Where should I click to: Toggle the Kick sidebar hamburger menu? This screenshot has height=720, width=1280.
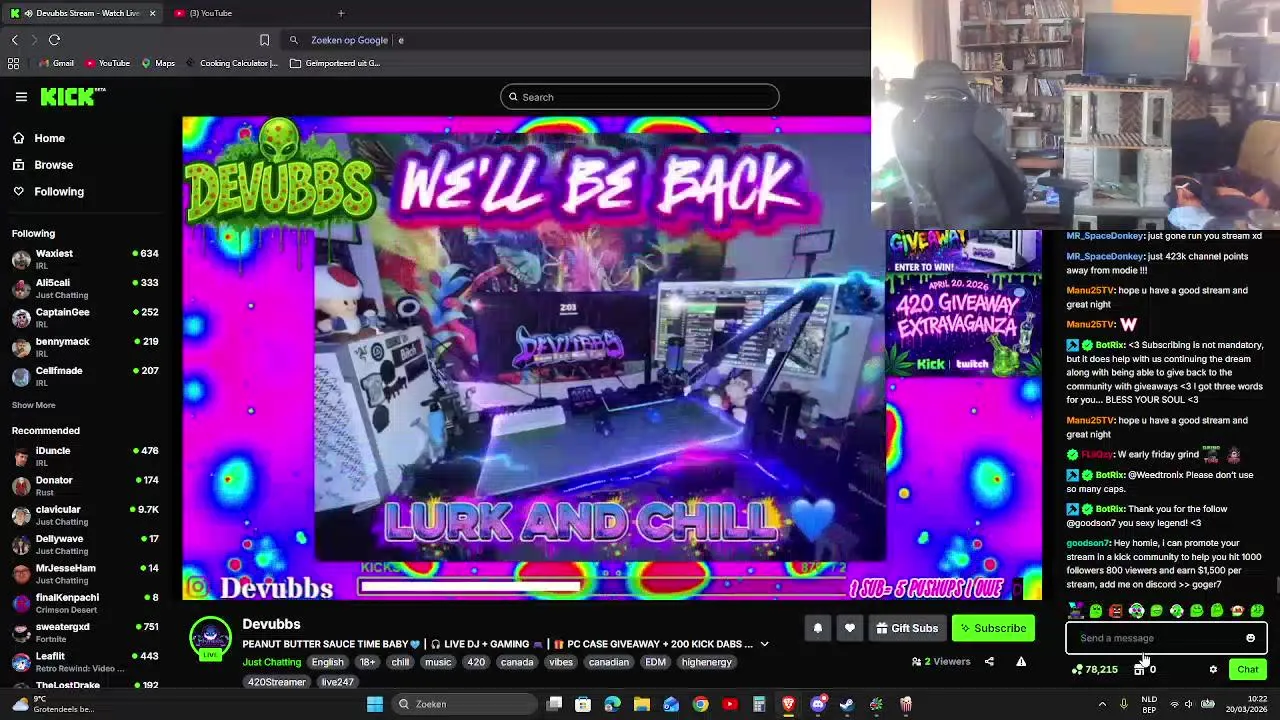[x=21, y=97]
